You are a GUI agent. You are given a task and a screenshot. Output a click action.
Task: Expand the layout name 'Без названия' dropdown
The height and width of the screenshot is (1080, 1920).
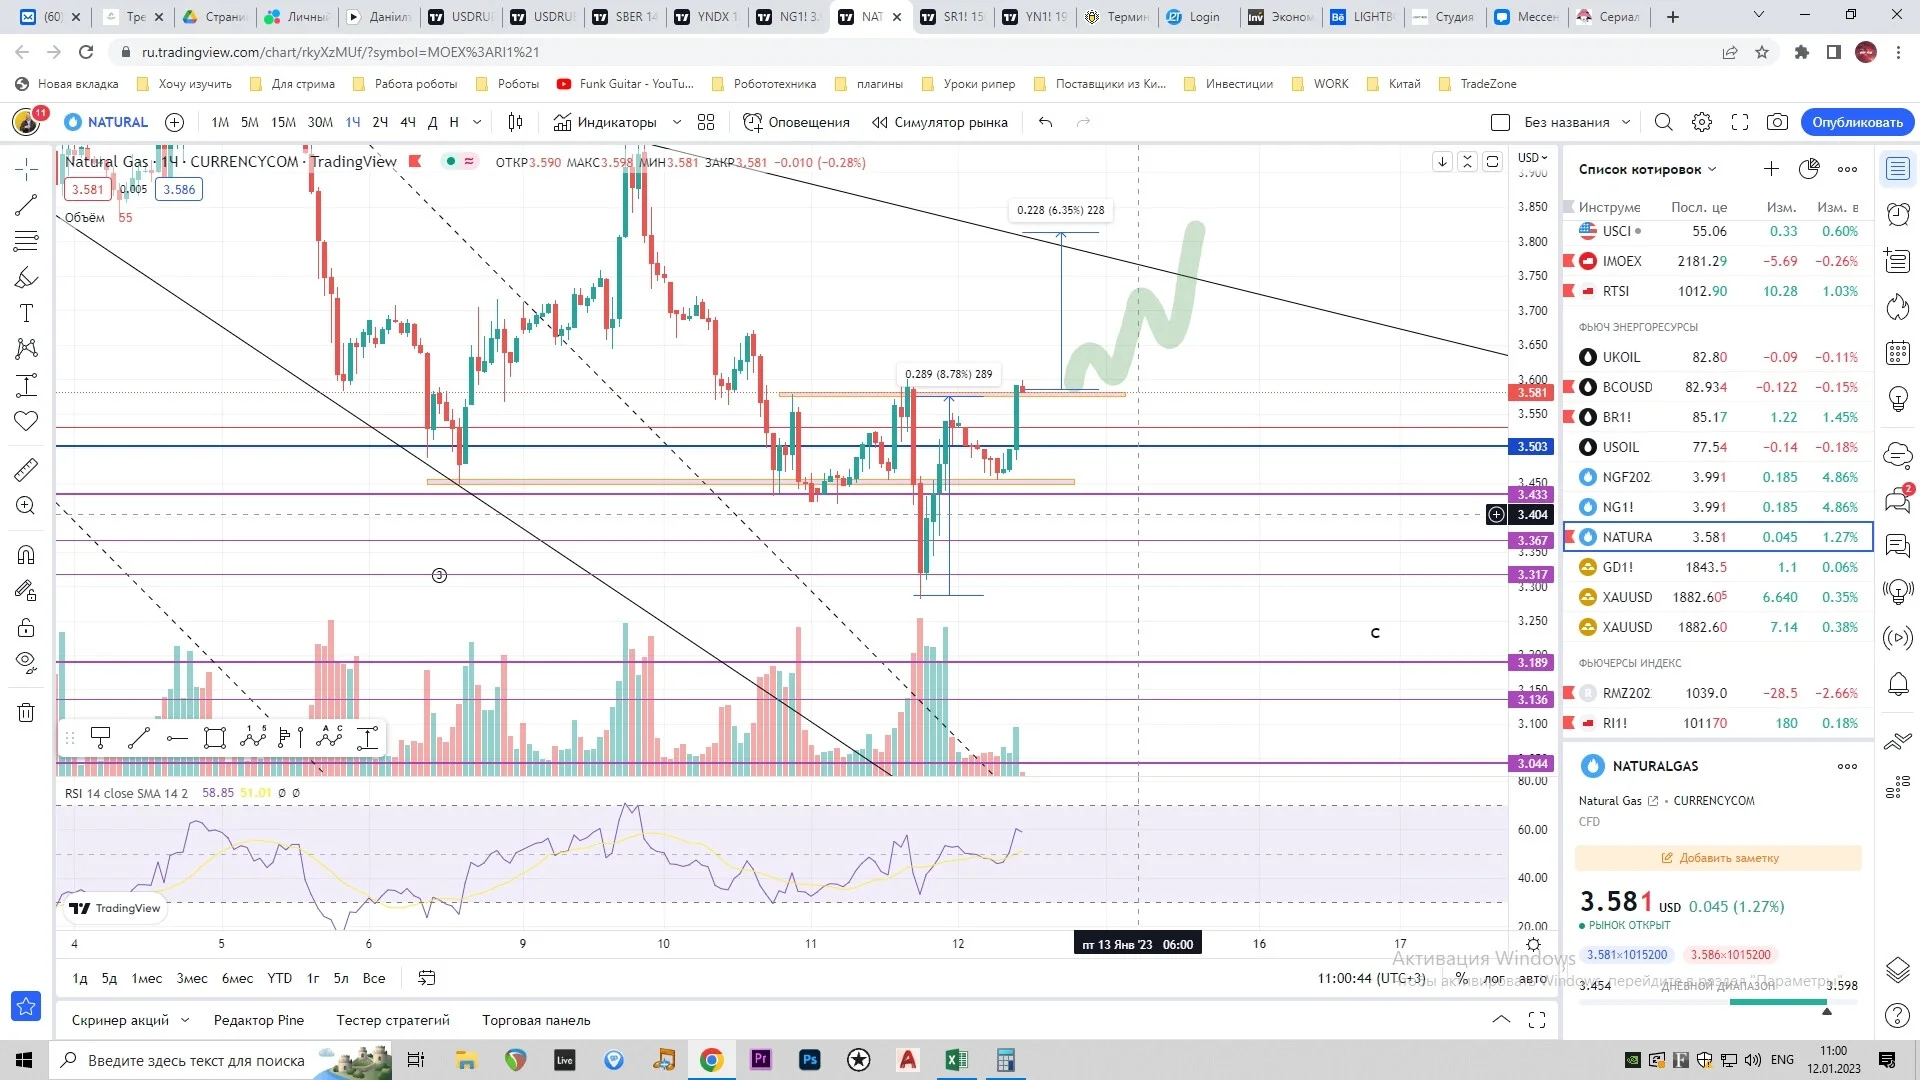(x=1626, y=122)
